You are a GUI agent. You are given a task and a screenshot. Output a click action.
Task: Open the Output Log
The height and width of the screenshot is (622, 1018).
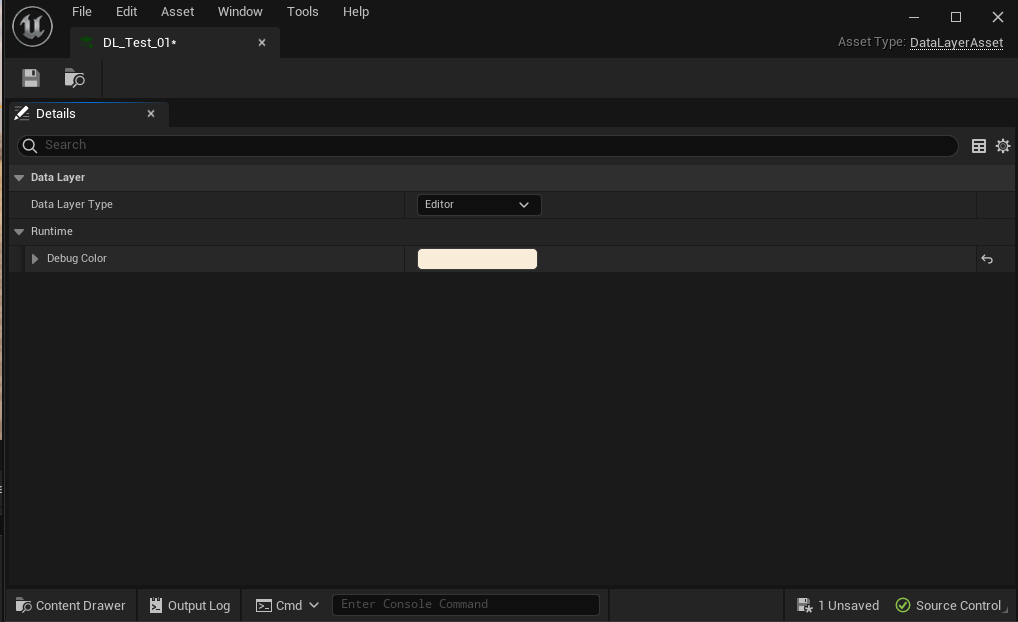[x=190, y=605]
